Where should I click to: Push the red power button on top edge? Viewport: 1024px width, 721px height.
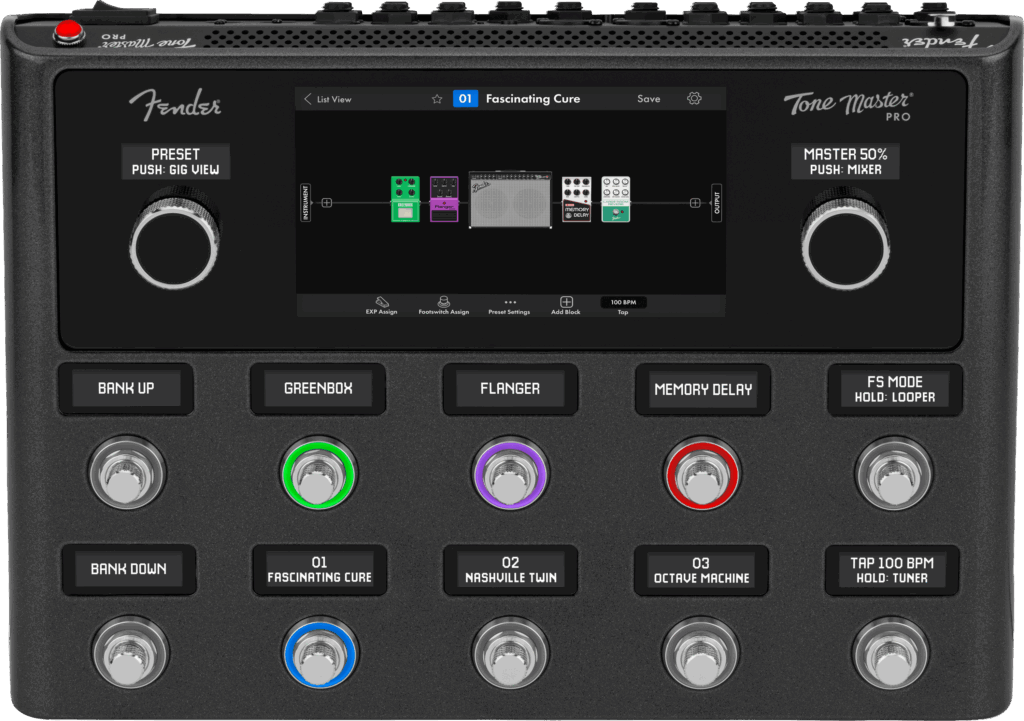click(68, 31)
